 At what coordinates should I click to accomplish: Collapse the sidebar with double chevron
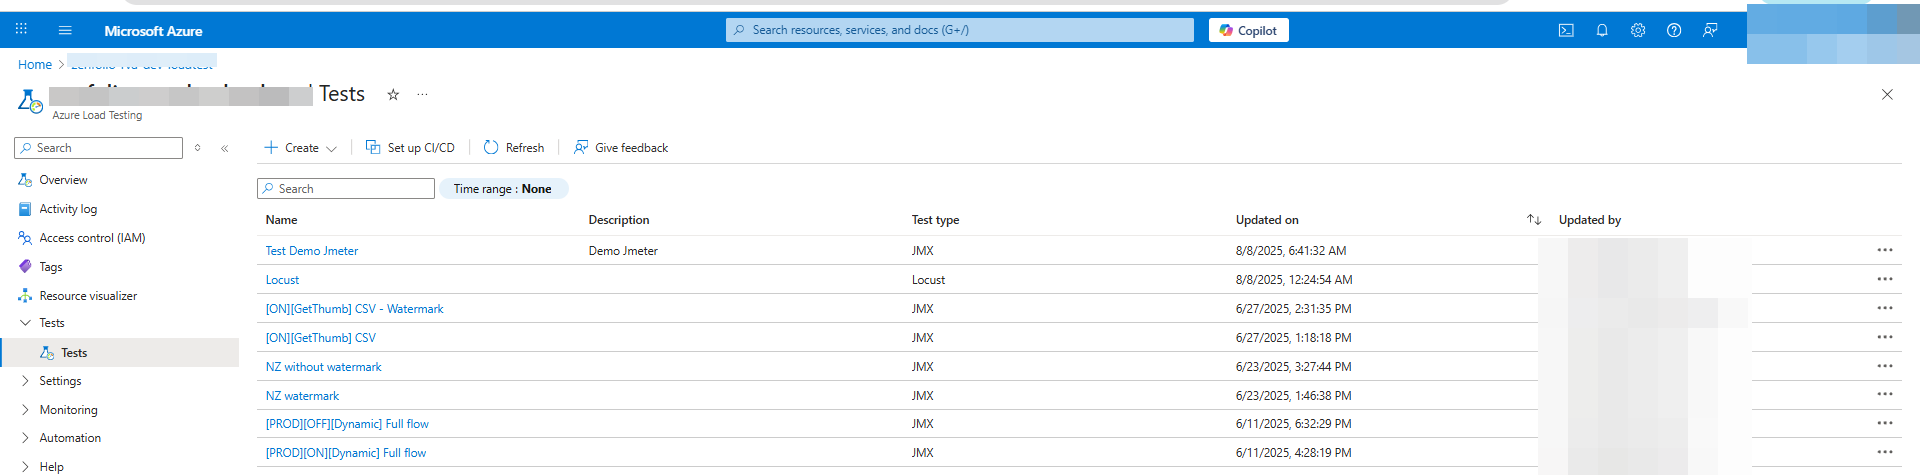click(x=225, y=148)
